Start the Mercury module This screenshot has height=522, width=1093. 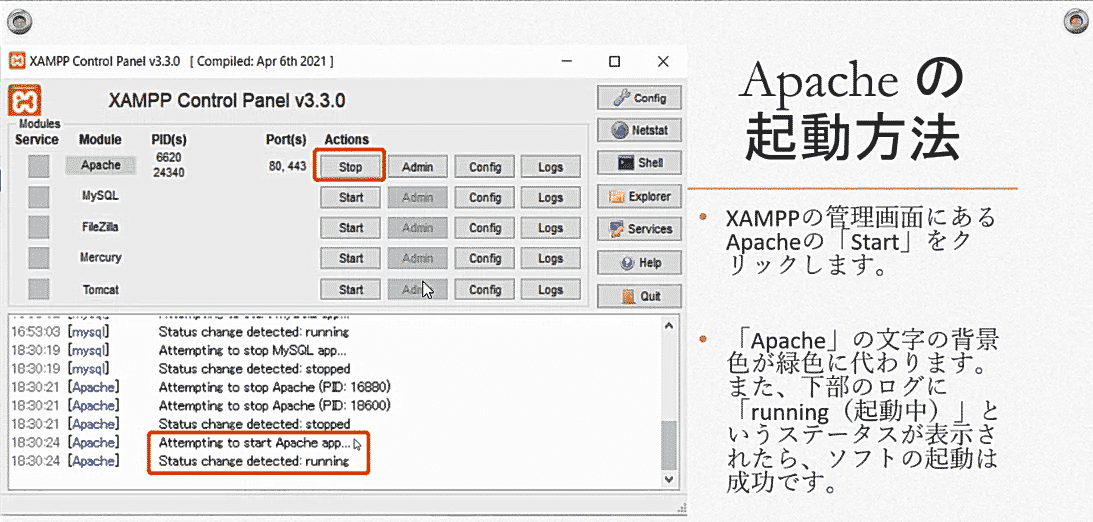[x=351, y=259]
